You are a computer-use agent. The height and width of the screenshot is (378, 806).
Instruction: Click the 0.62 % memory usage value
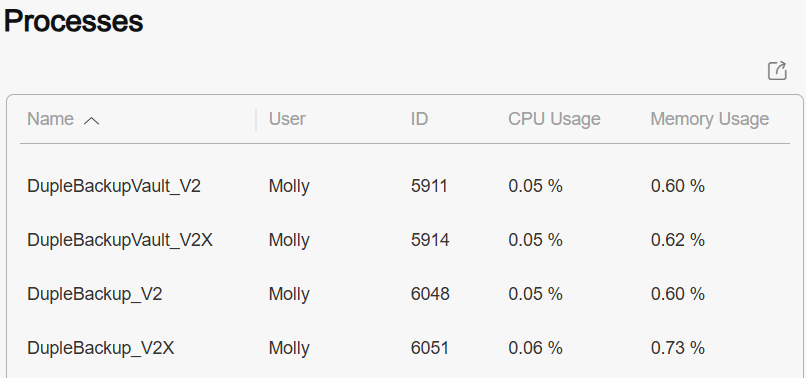pos(677,240)
